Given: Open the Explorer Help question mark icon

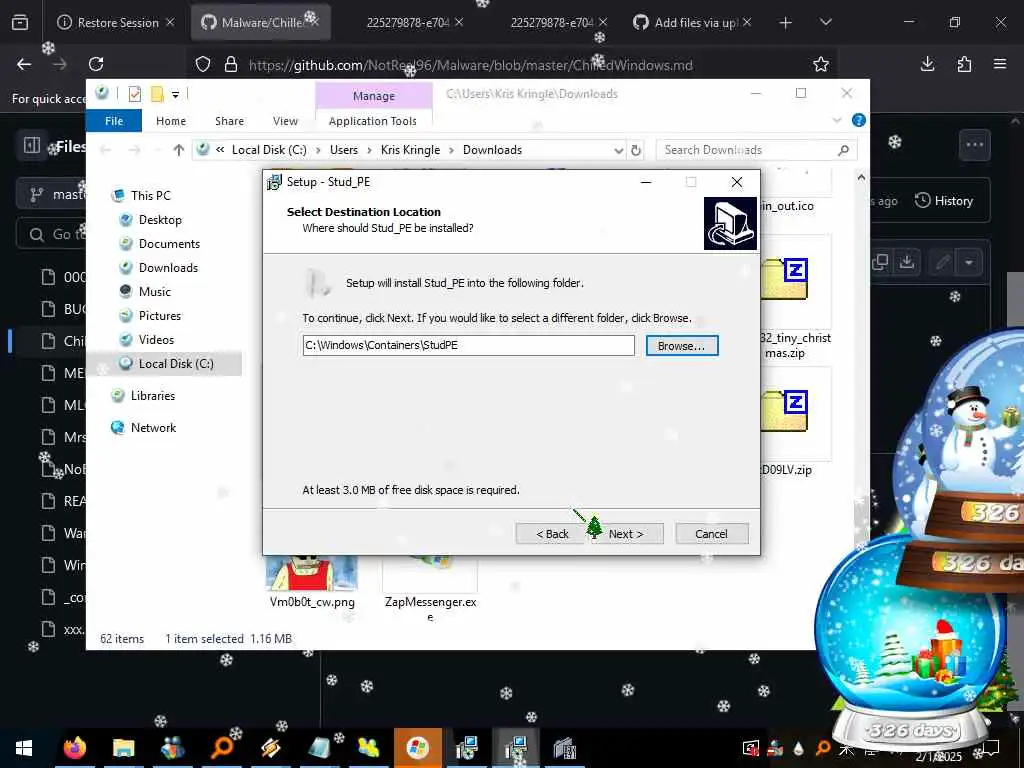Looking at the screenshot, I should coord(858,120).
